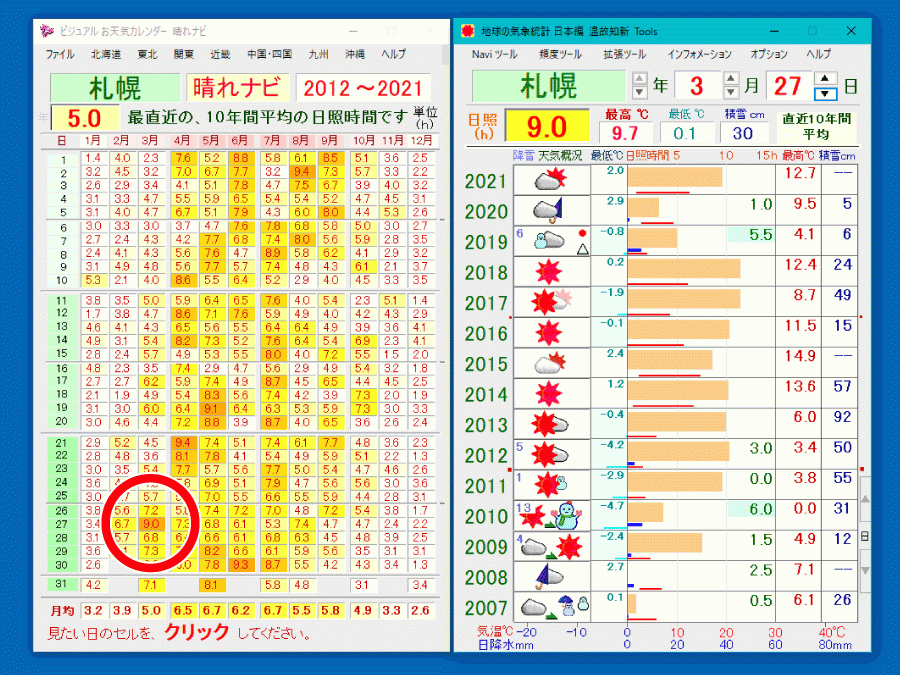Open the オプション menu

(768, 54)
